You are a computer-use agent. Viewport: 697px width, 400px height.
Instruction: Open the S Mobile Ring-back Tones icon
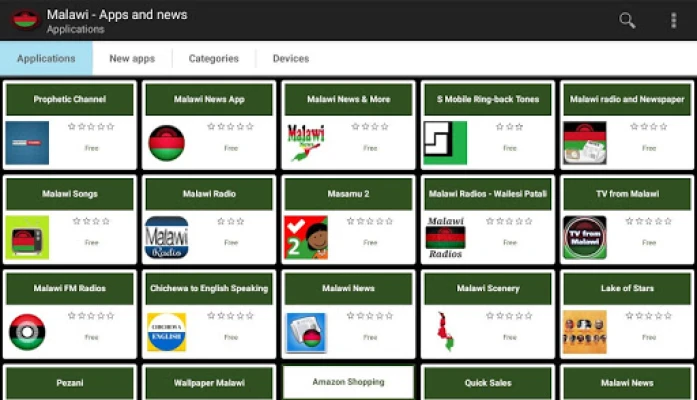pyautogui.click(x=445, y=143)
